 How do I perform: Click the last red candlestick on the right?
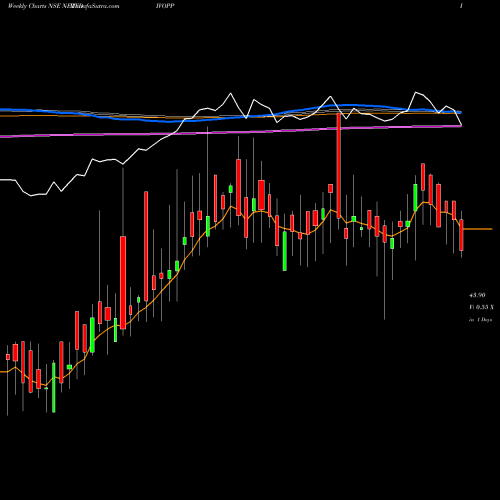tap(461, 235)
